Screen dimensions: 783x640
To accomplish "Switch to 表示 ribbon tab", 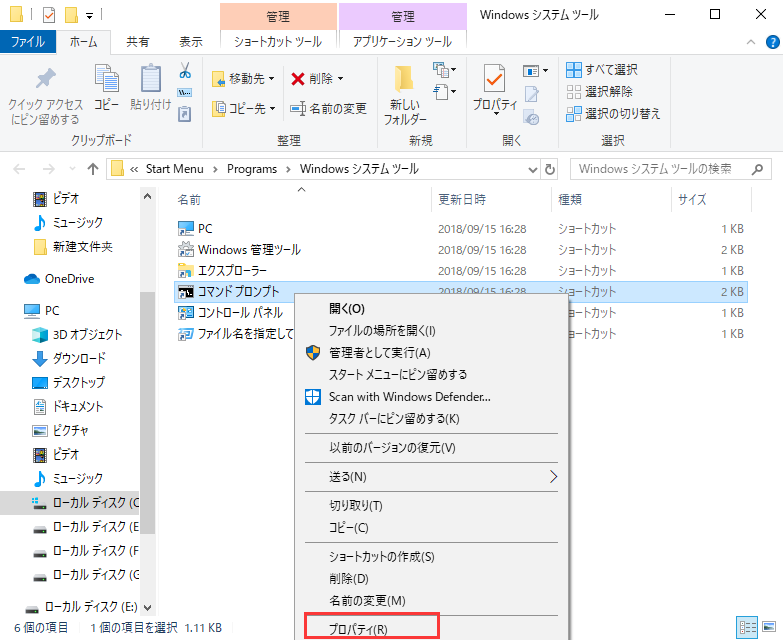I will 191,41.
